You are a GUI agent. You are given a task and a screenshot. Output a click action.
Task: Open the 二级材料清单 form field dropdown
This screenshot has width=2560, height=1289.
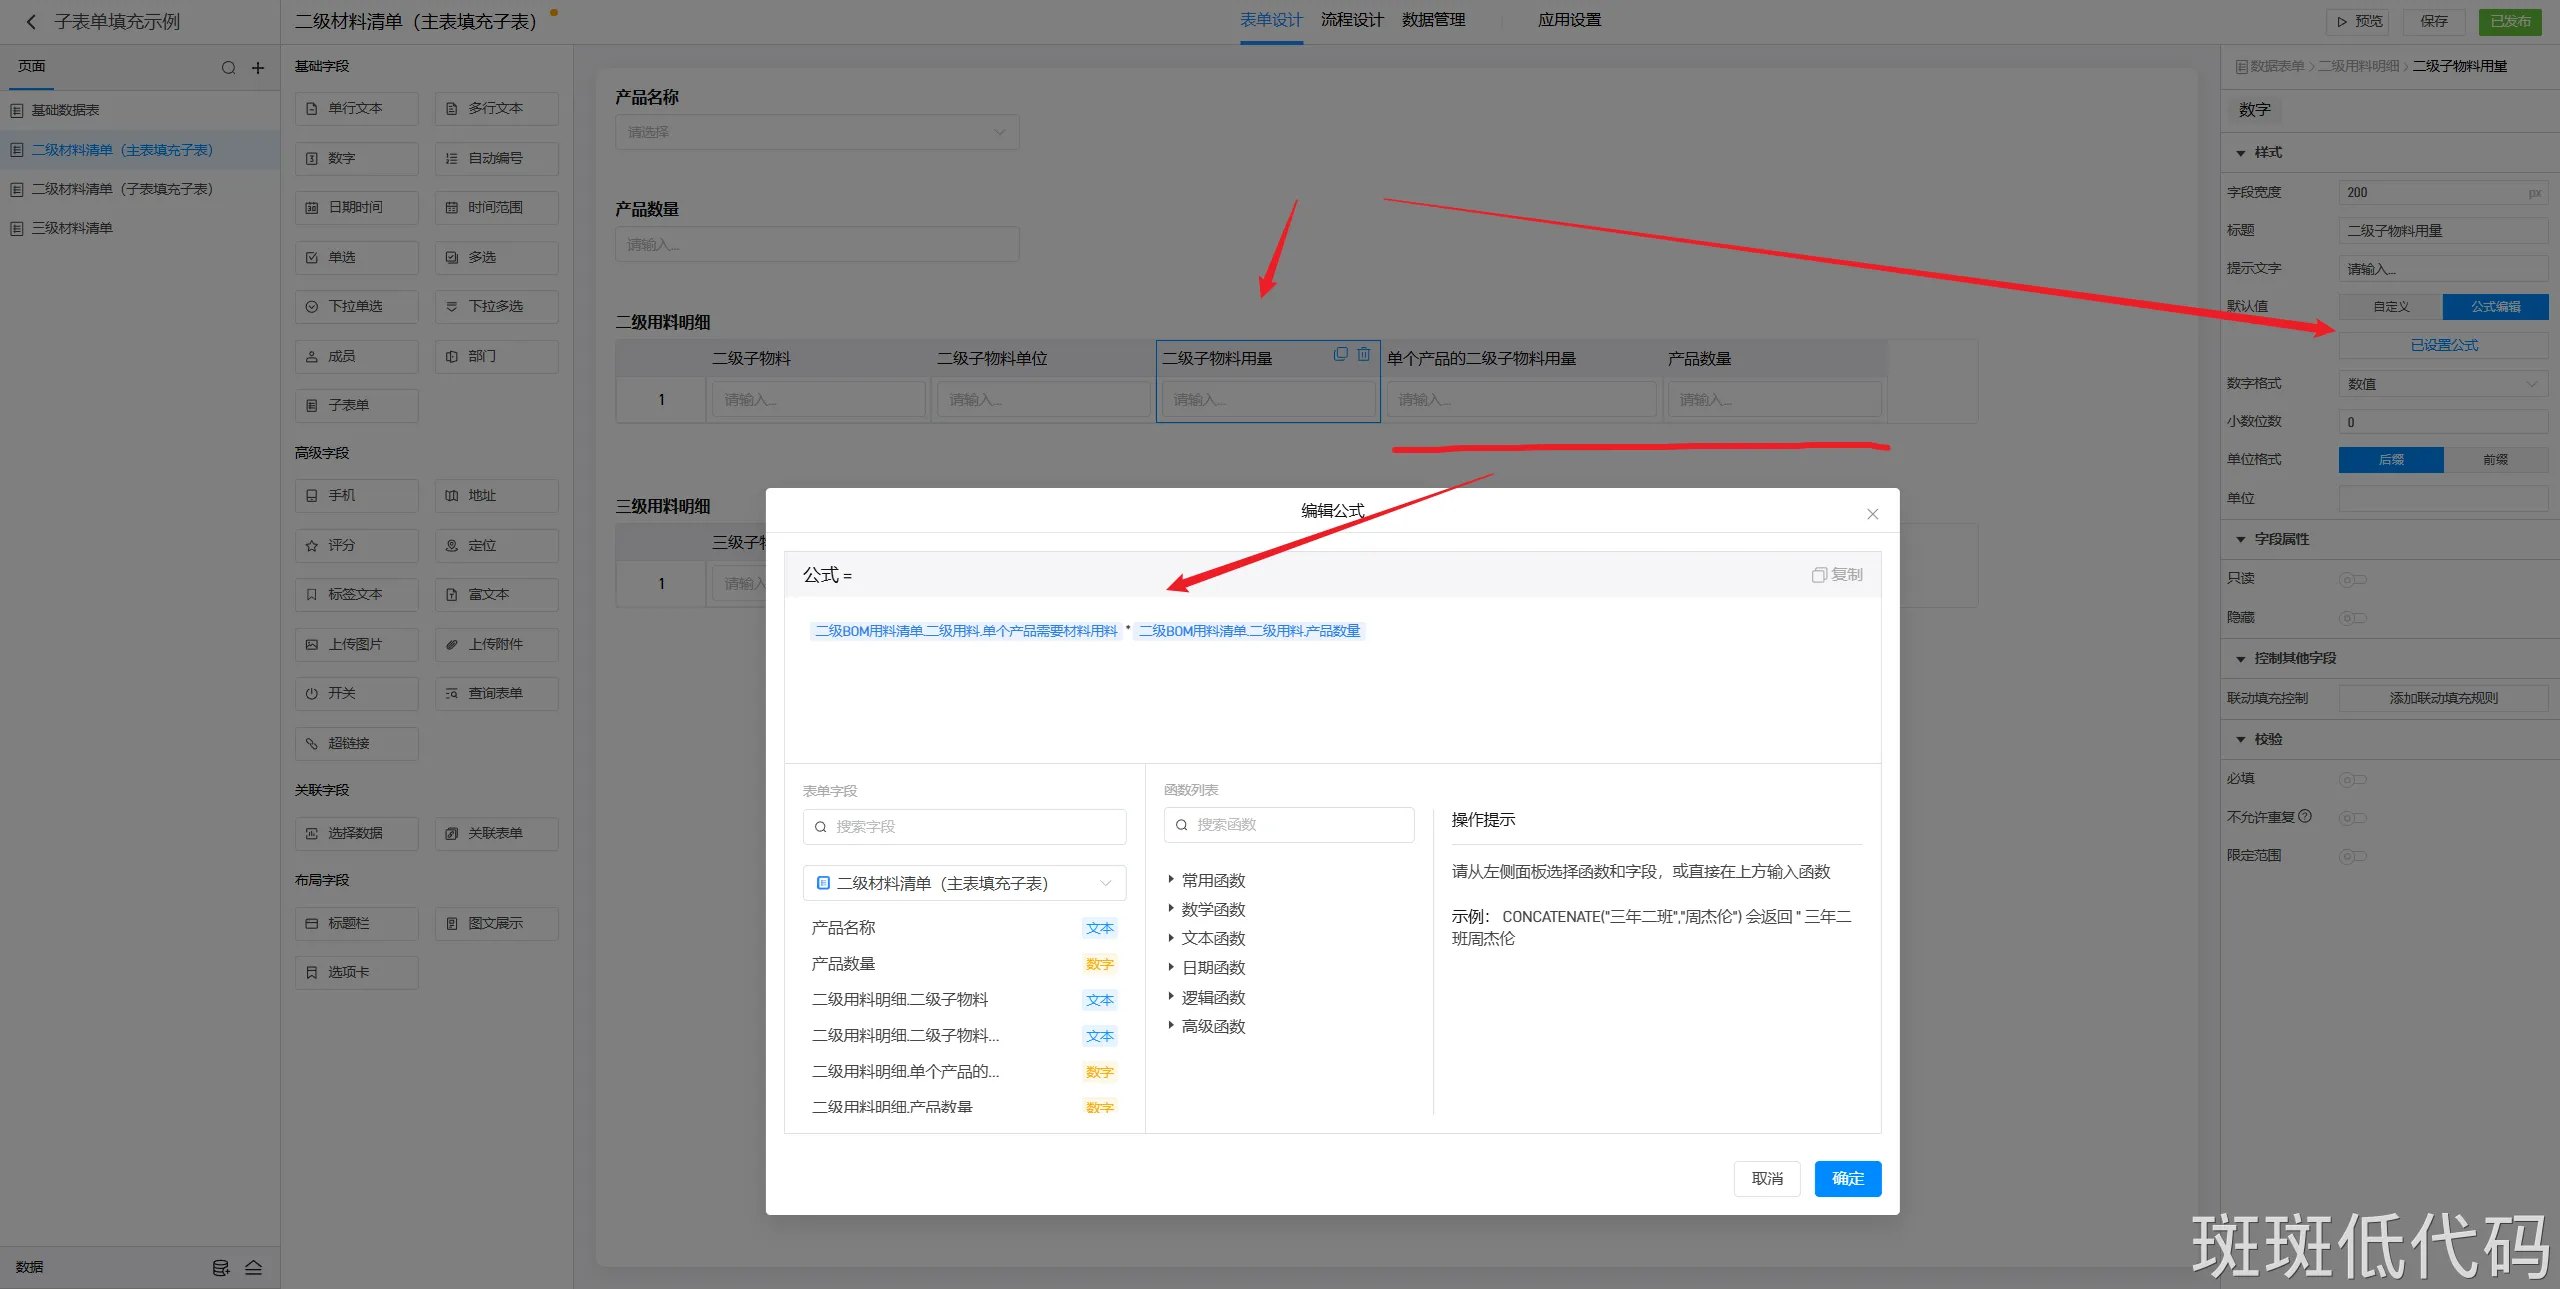pyautogui.click(x=964, y=883)
